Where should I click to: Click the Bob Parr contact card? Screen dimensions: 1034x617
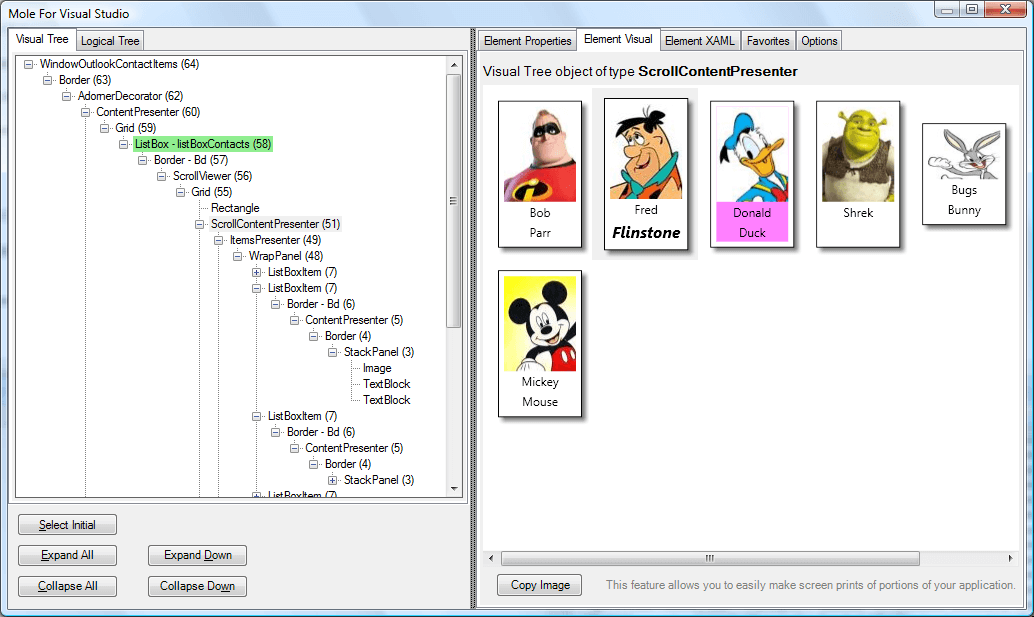coord(539,174)
